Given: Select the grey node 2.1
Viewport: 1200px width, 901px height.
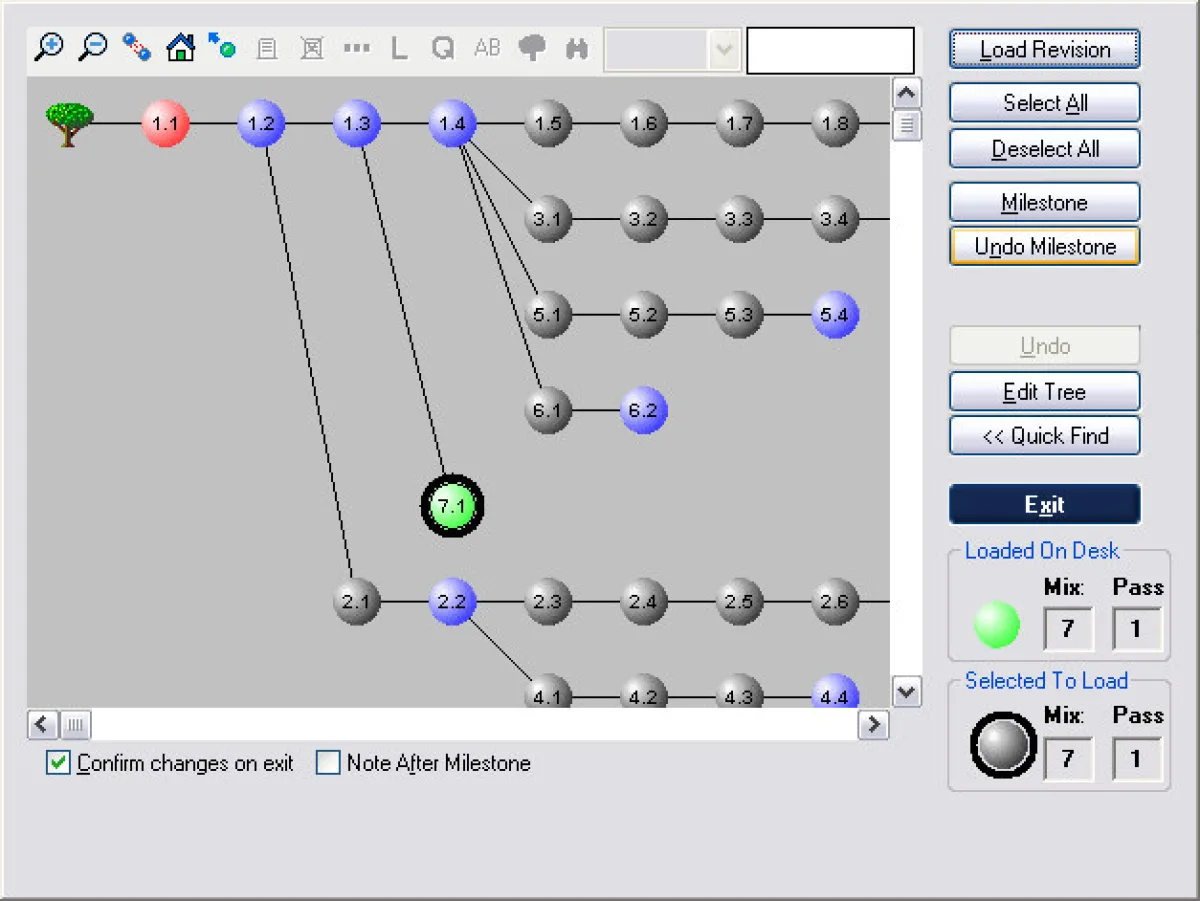Looking at the screenshot, I should pos(357,602).
